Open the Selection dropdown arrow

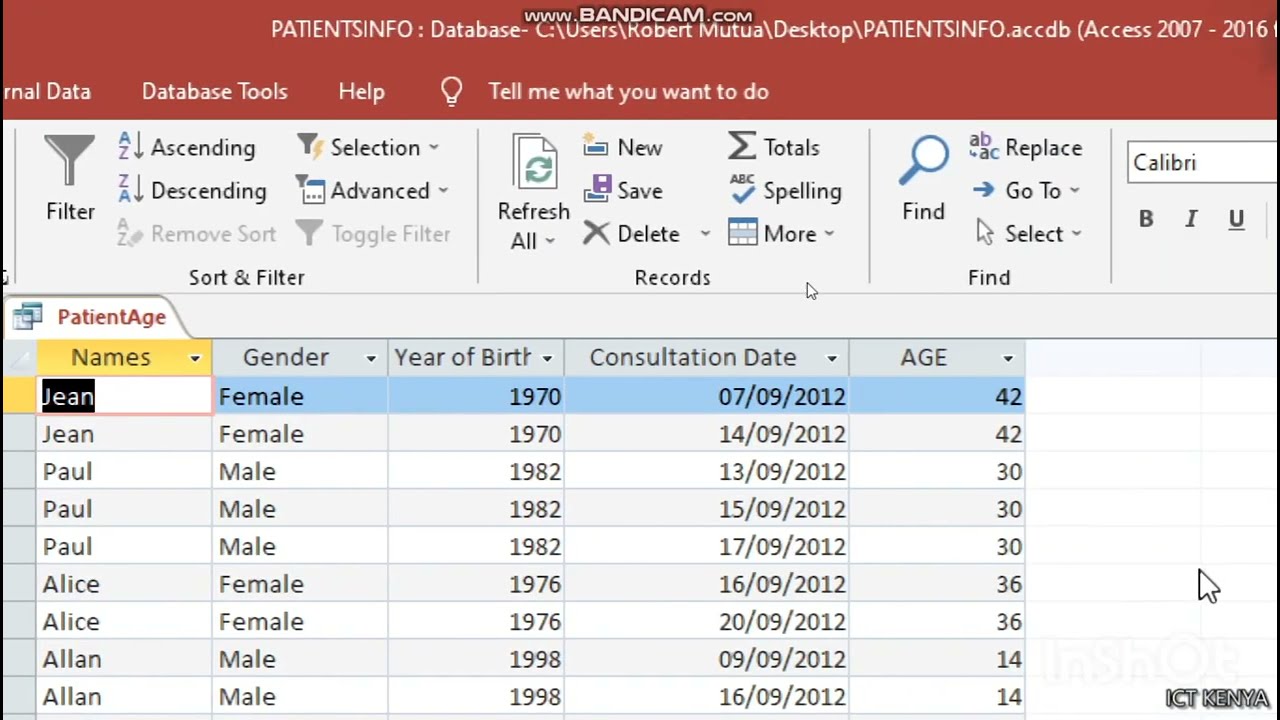coord(433,148)
